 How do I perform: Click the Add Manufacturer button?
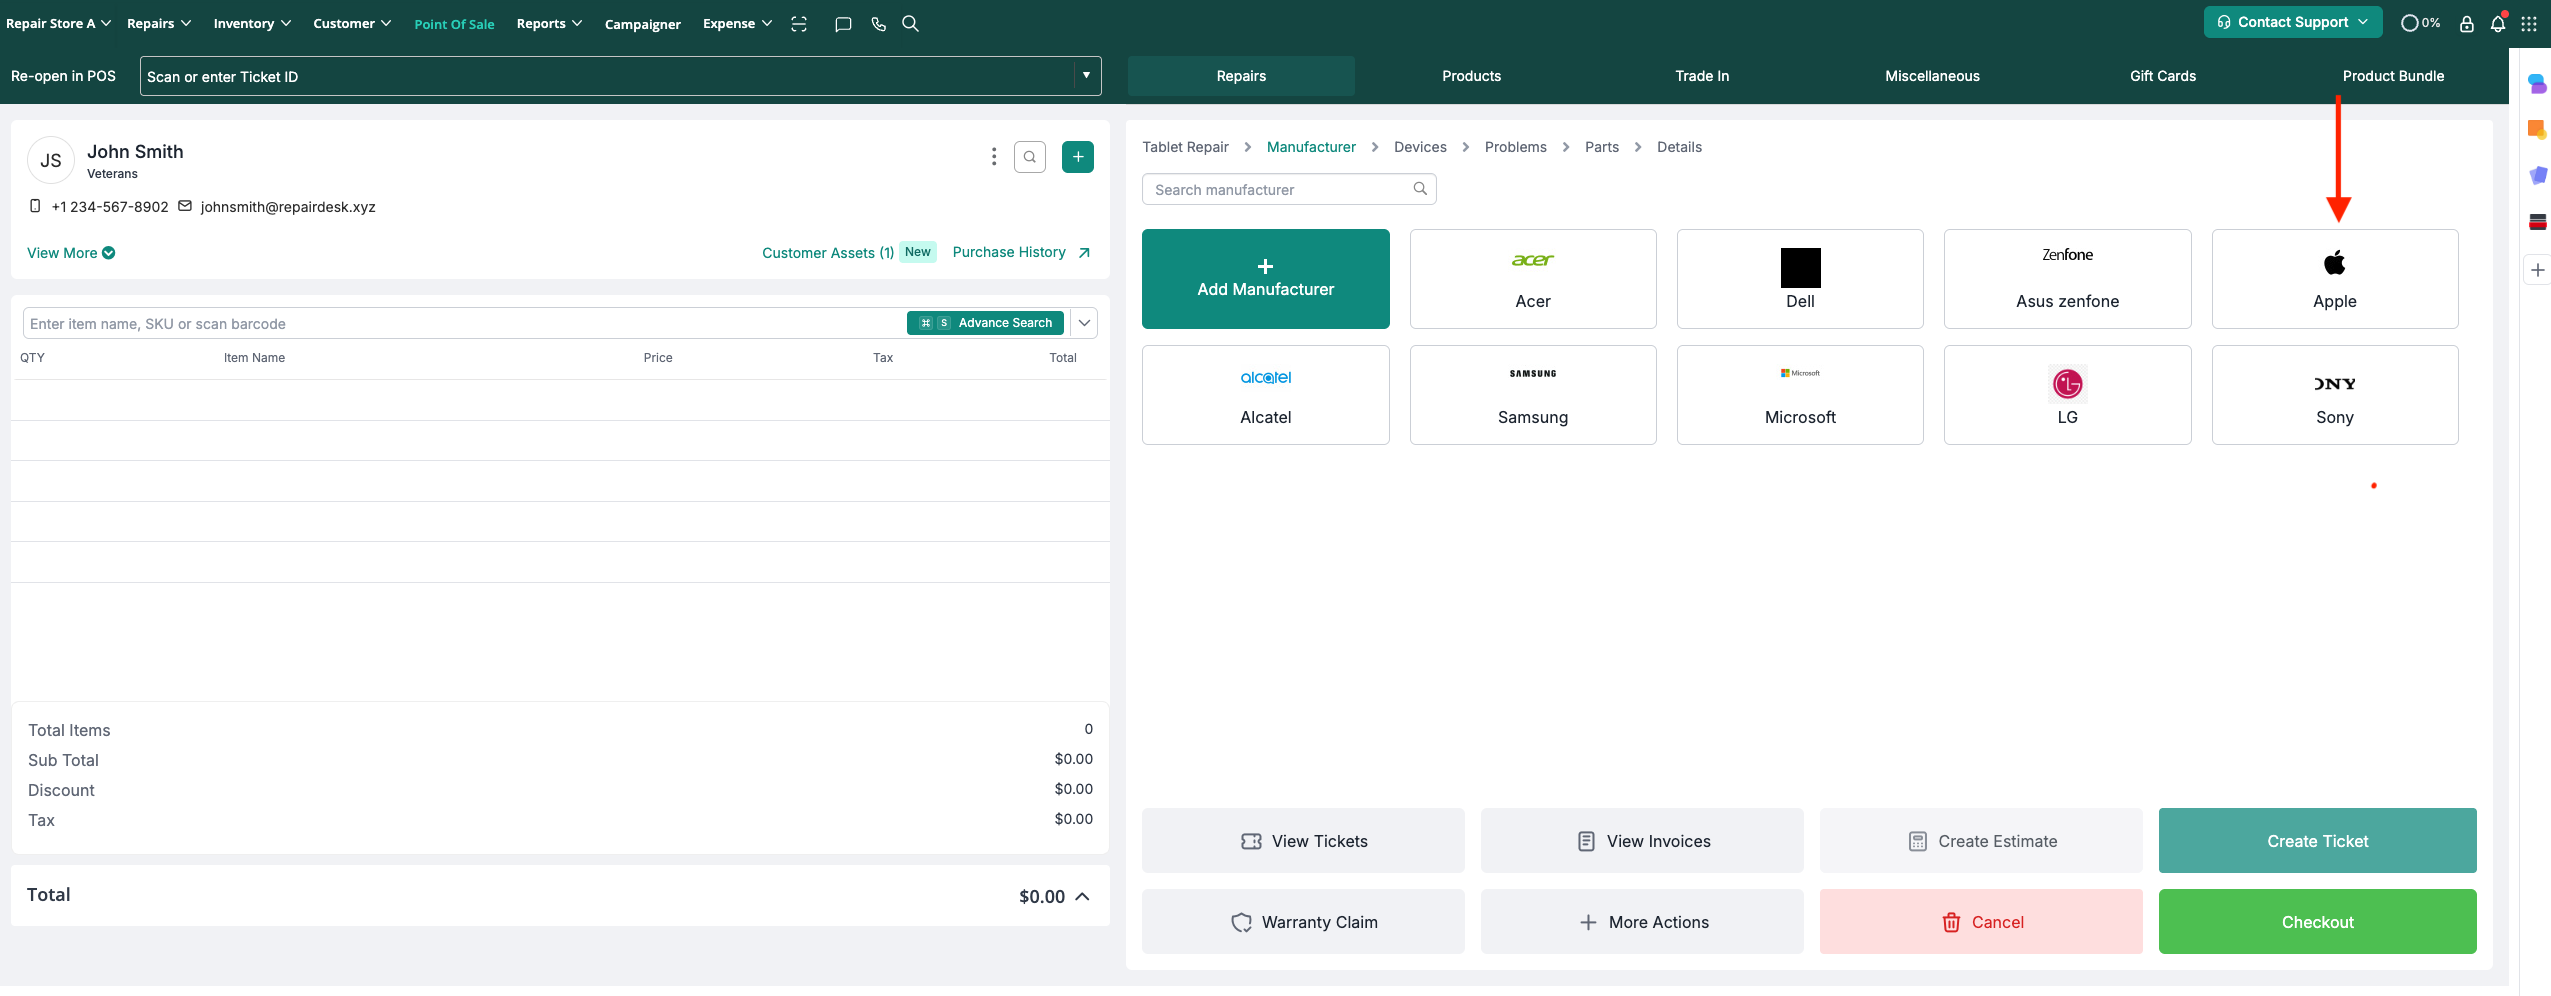pyautogui.click(x=1265, y=279)
